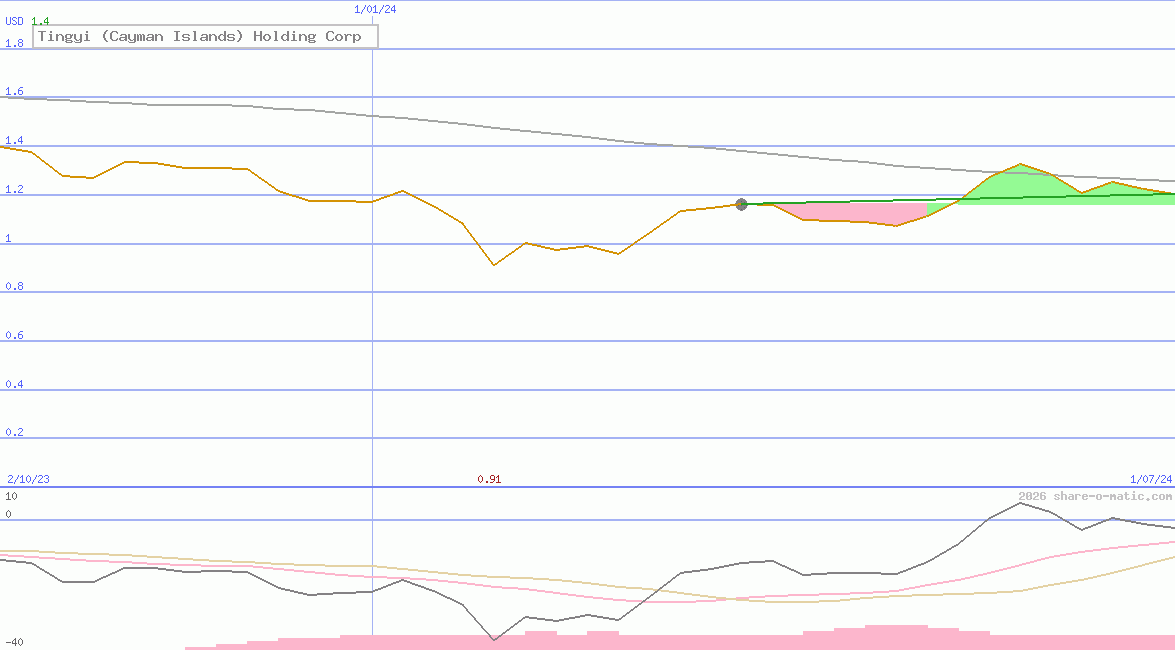Screen dimensions: 1175x650
Task: Click the 1.8 y-axis label
Action: [14, 43]
